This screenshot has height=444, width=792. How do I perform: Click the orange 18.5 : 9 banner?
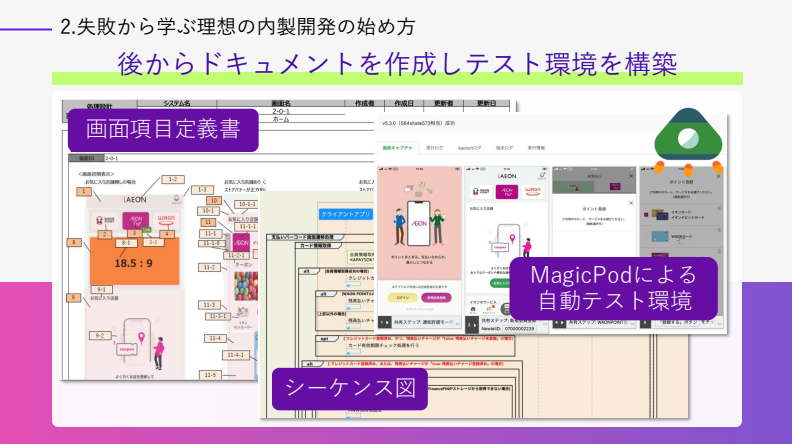[134, 261]
